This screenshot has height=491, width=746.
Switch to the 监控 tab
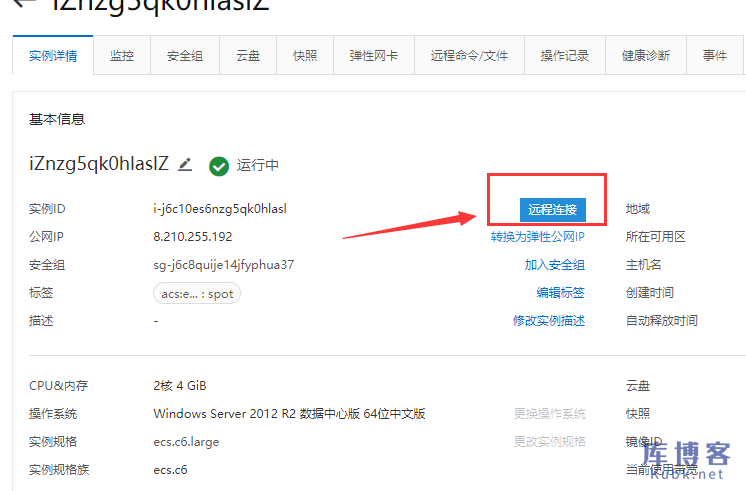(122, 55)
